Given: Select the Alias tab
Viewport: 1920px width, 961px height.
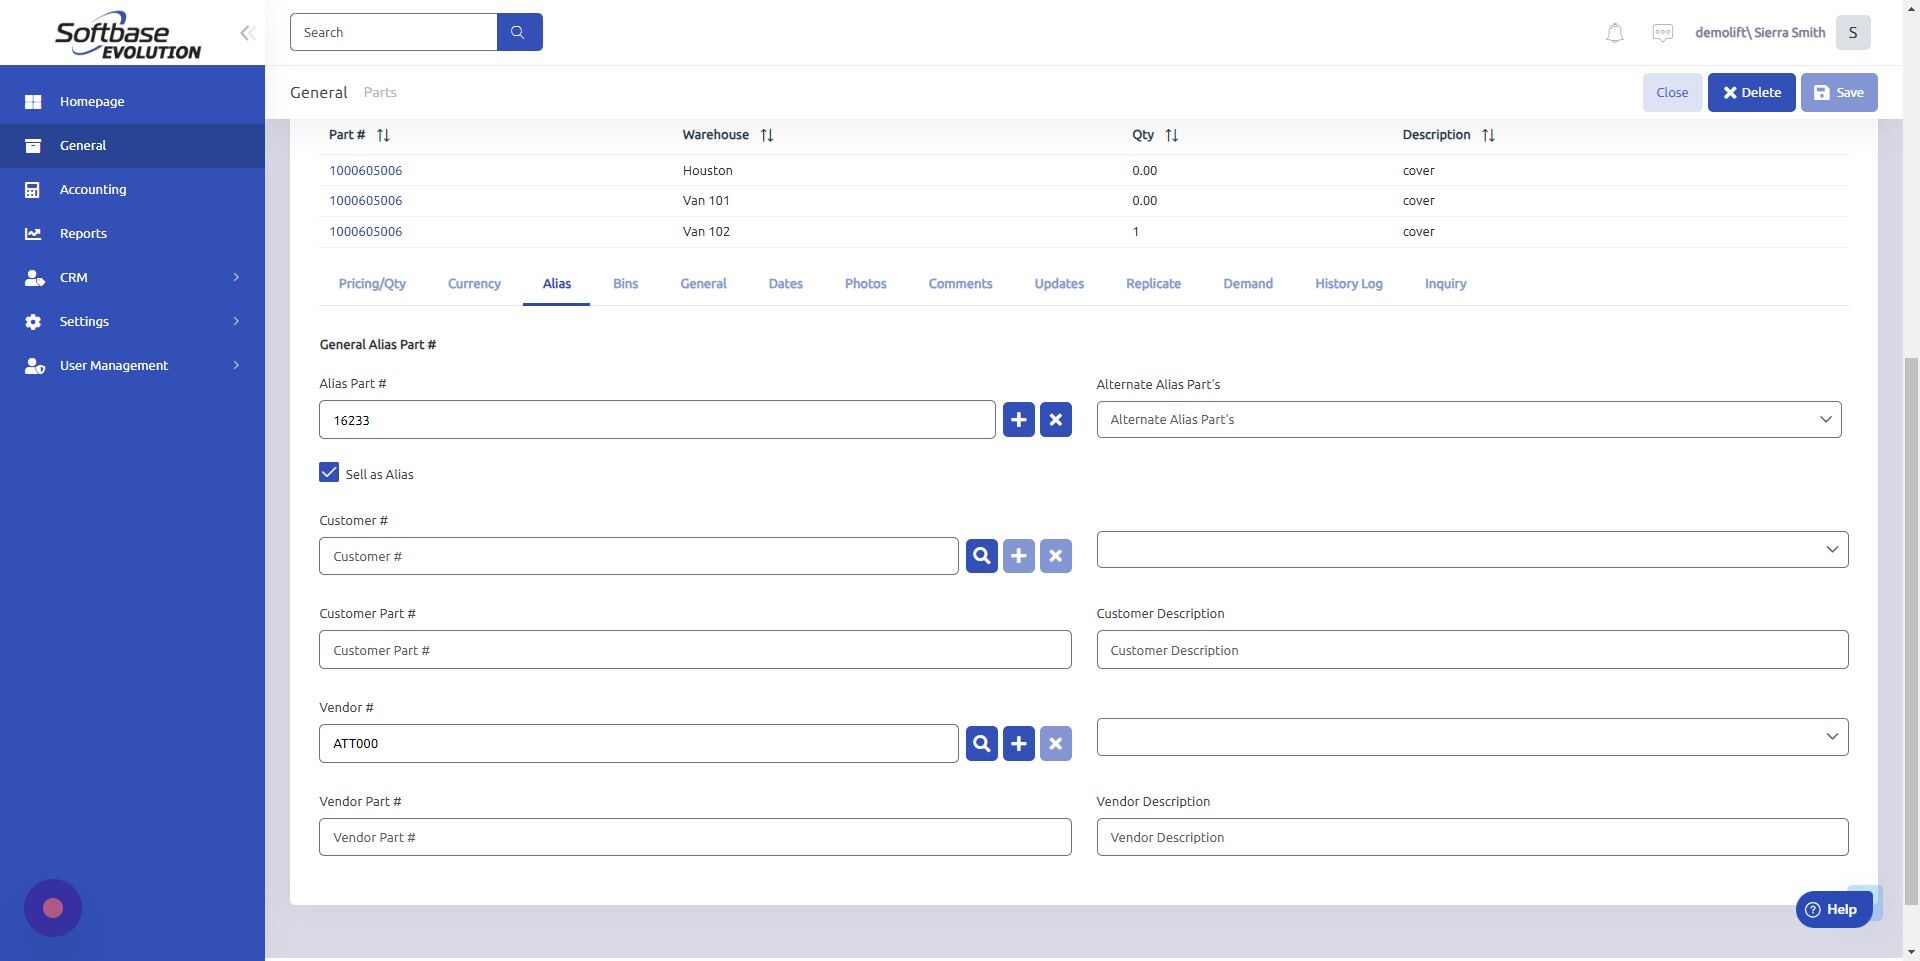Looking at the screenshot, I should [x=556, y=284].
